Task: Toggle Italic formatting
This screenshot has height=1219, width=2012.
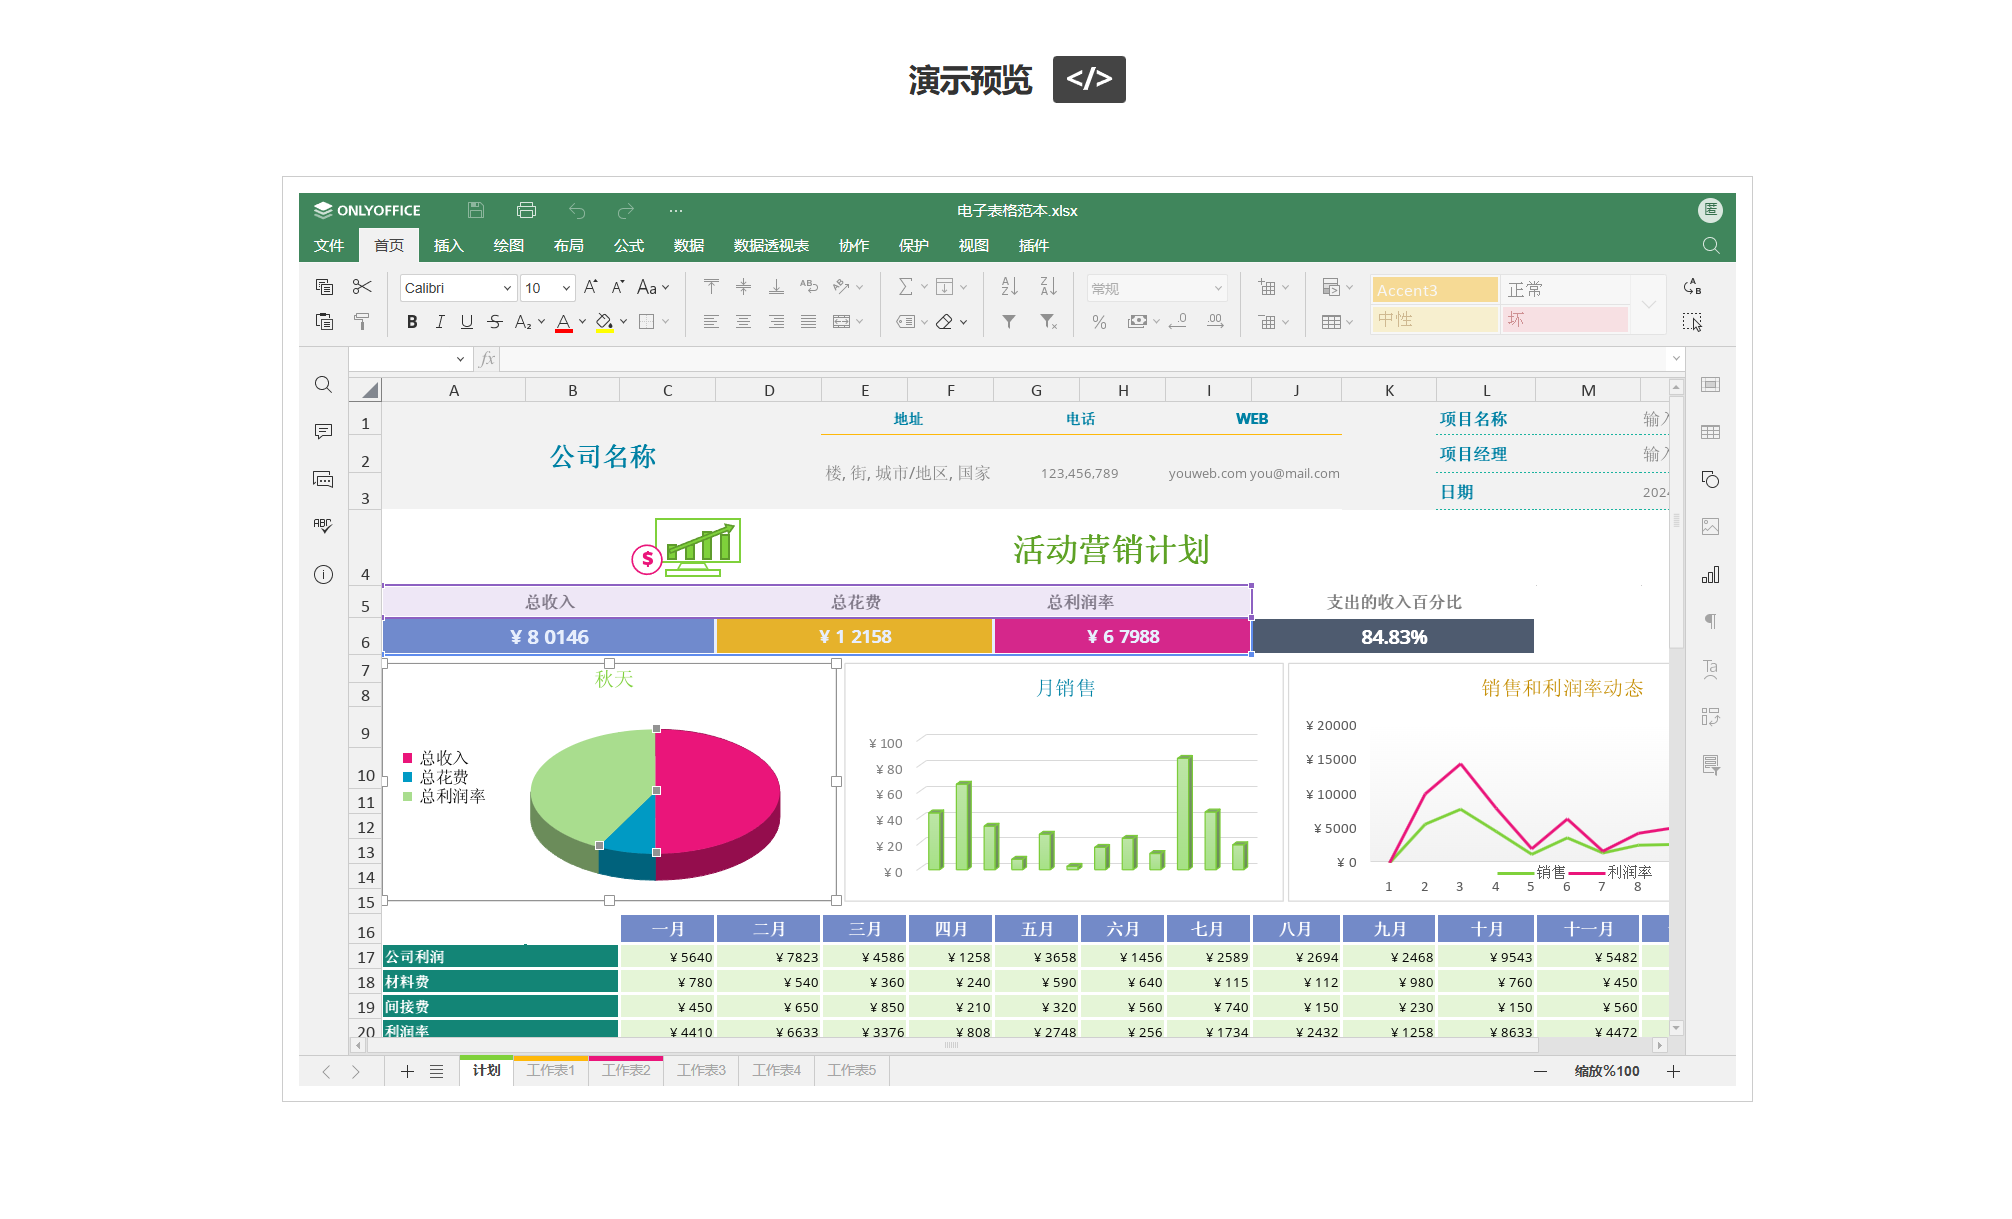Action: click(439, 321)
